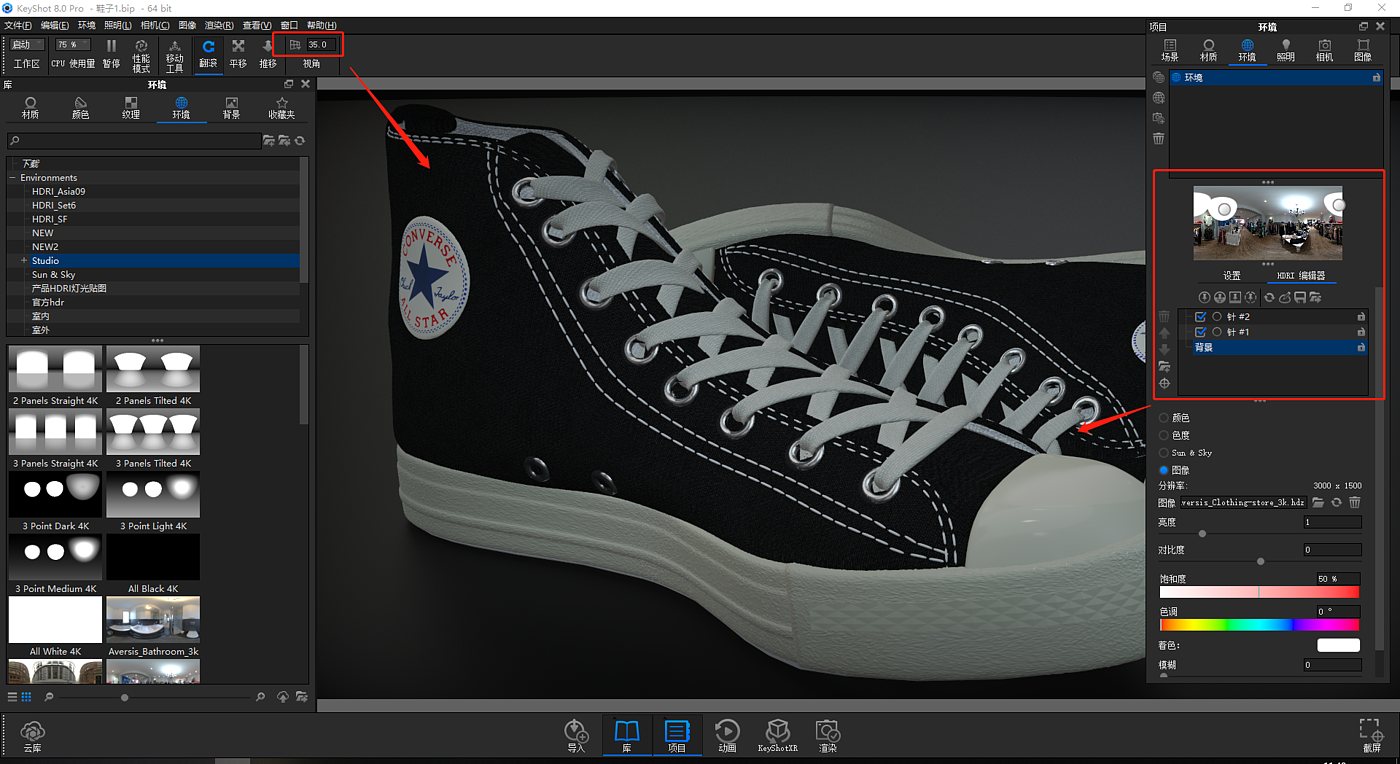The width and height of the screenshot is (1400, 764).
Task: Open the Render (渲染) dialog
Action: point(827,735)
